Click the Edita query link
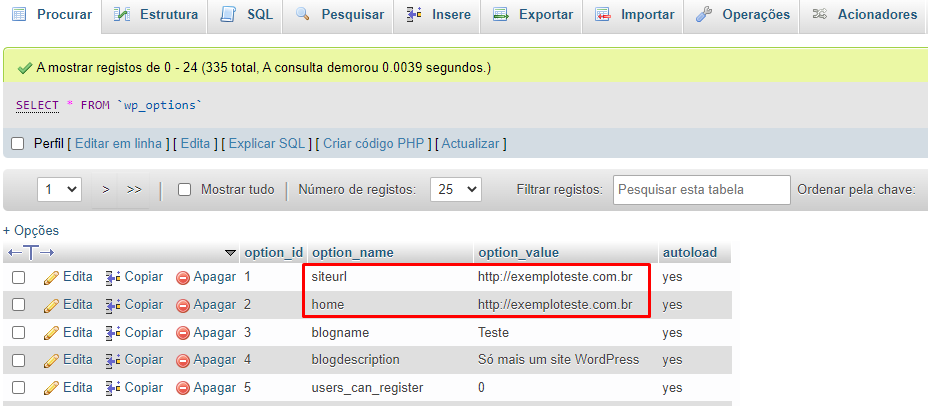The image size is (928, 406). click(195, 143)
